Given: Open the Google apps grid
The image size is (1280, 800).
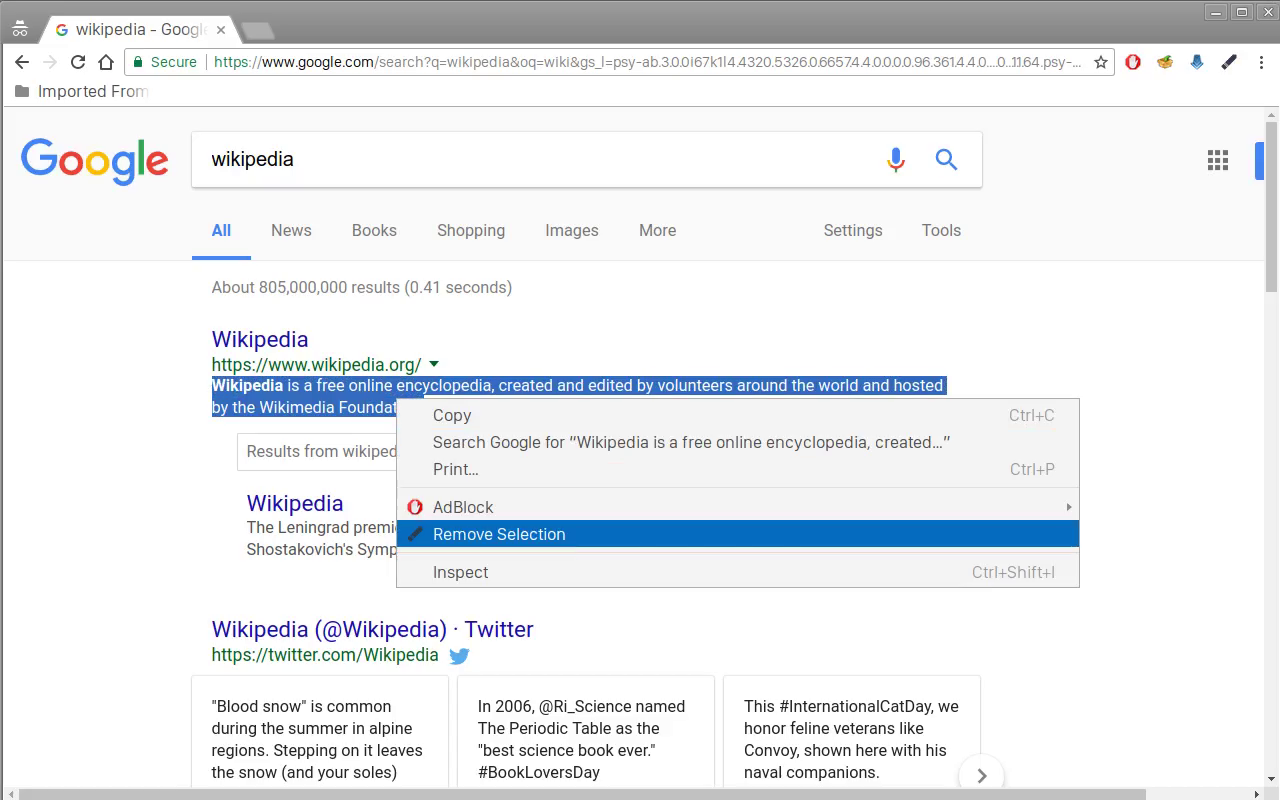Looking at the screenshot, I should 1218,160.
